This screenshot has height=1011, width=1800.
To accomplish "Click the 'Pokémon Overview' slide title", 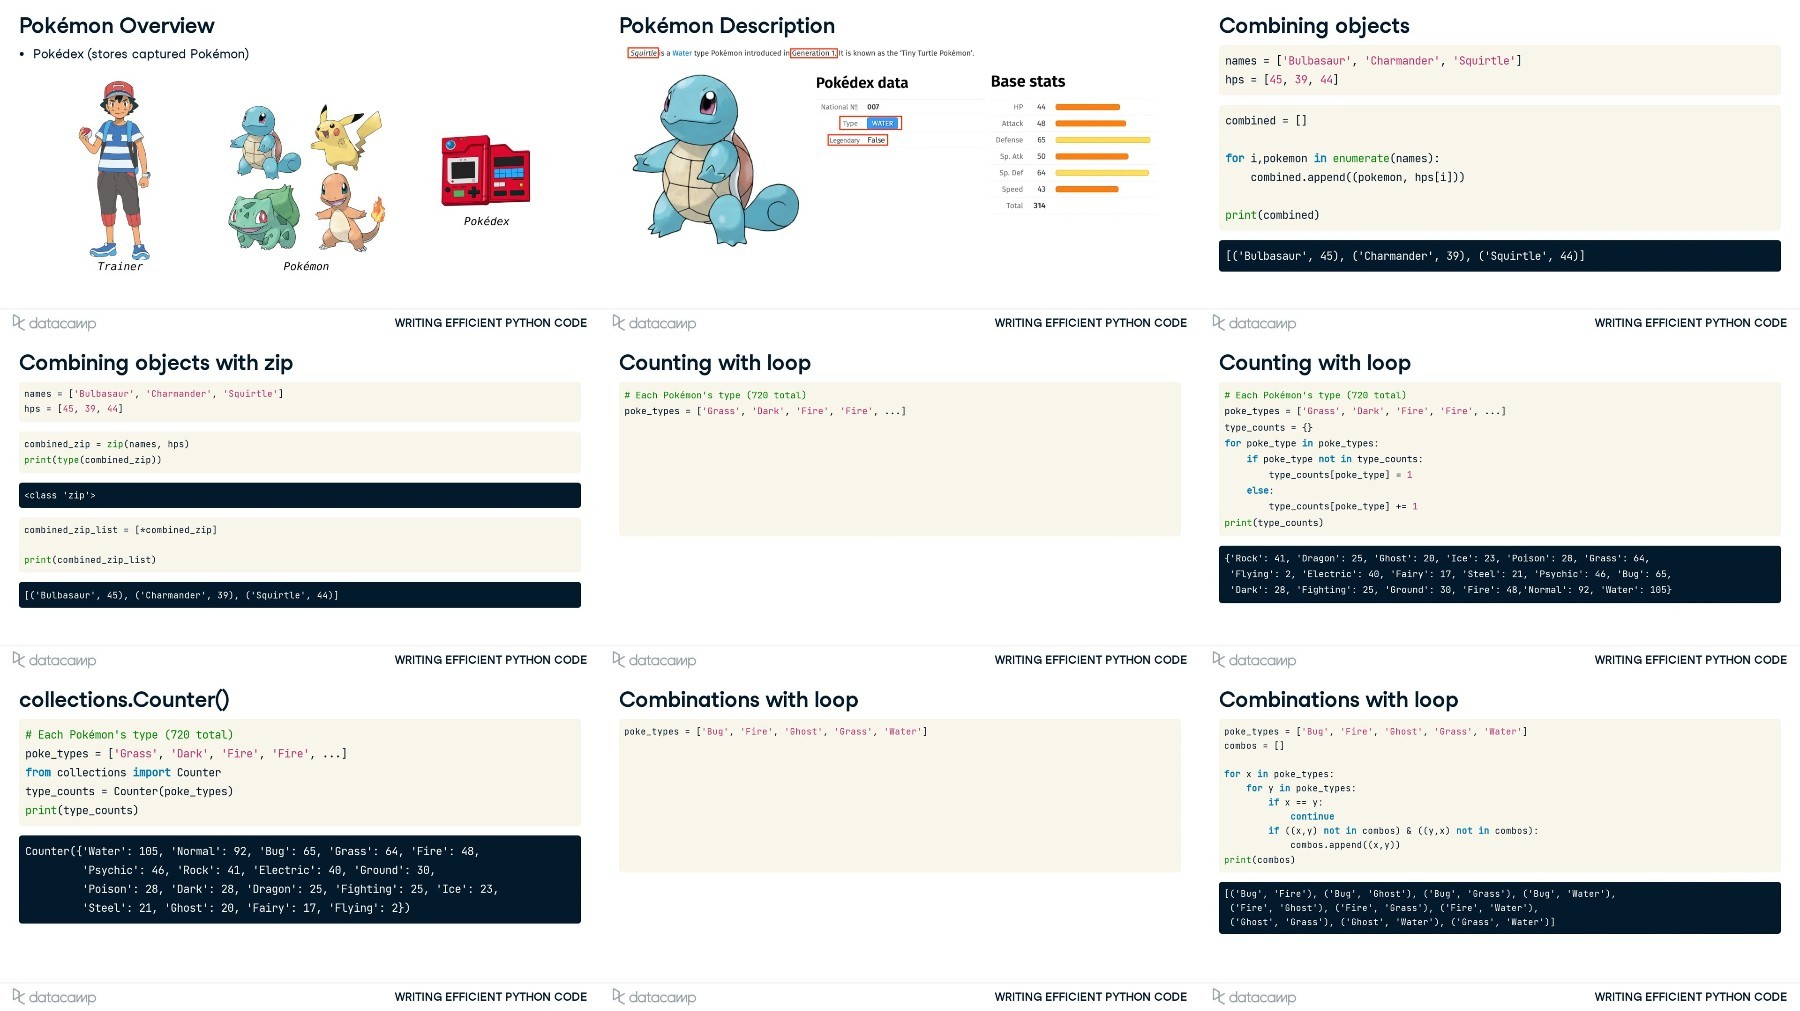I will click(117, 26).
